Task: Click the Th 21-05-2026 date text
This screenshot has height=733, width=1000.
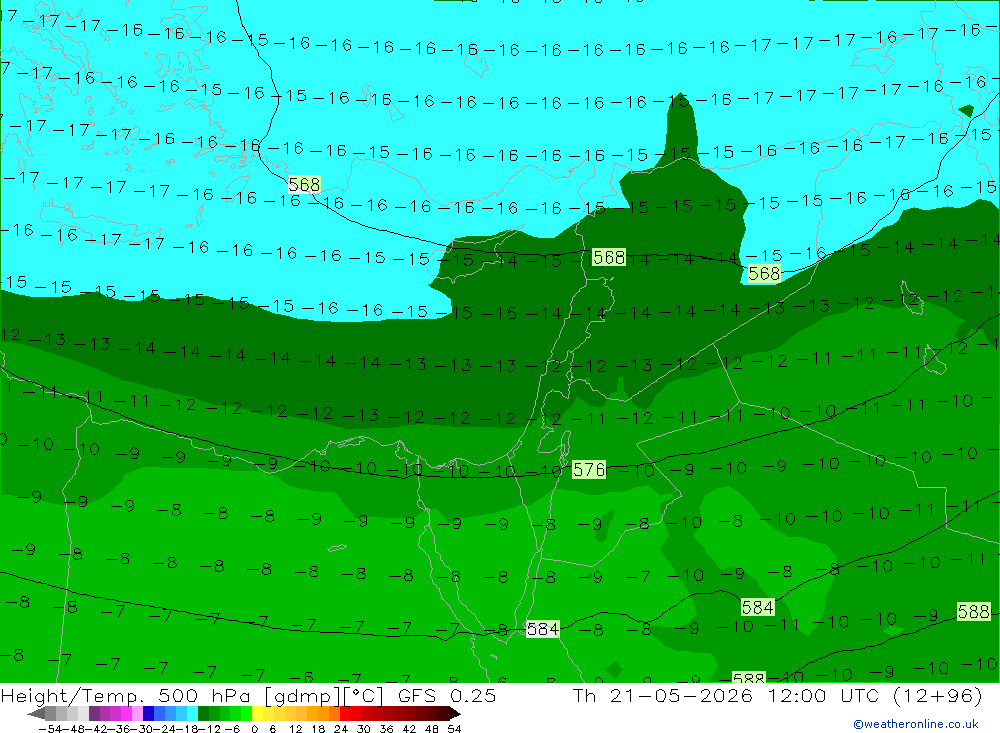Action: click(x=663, y=695)
